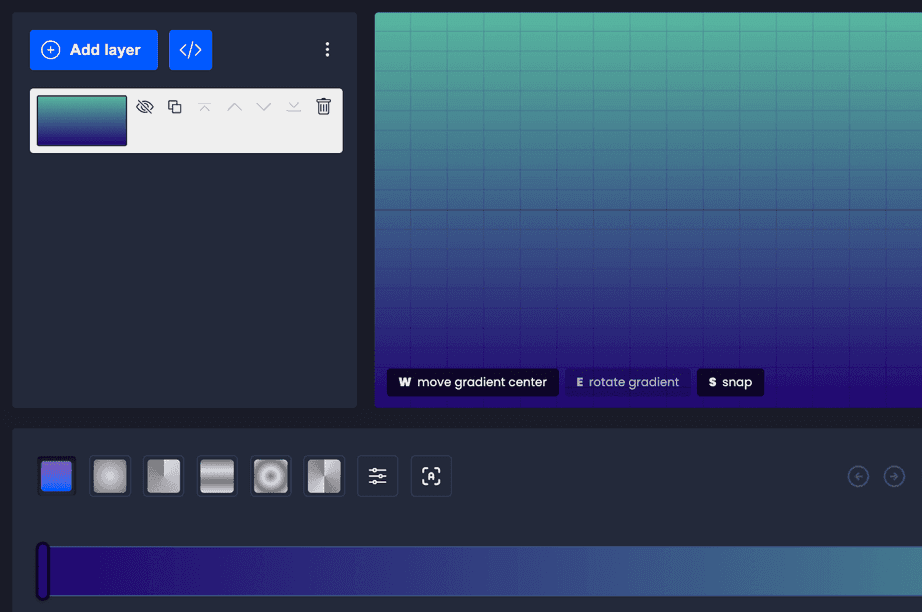Click the first gradient color stop handle
The width and height of the screenshot is (922, 612).
coord(42,572)
